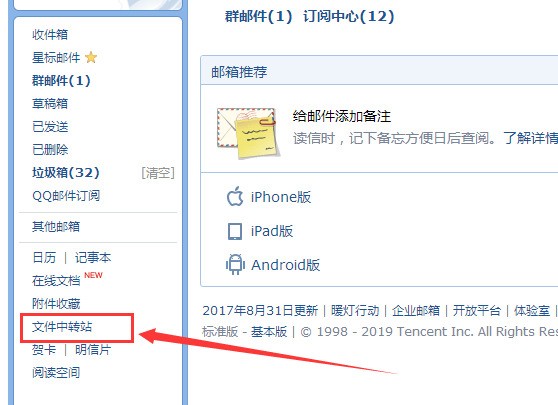Open 其他邮箱 section
Image resolution: width=558 pixels, height=405 pixels.
(56, 227)
